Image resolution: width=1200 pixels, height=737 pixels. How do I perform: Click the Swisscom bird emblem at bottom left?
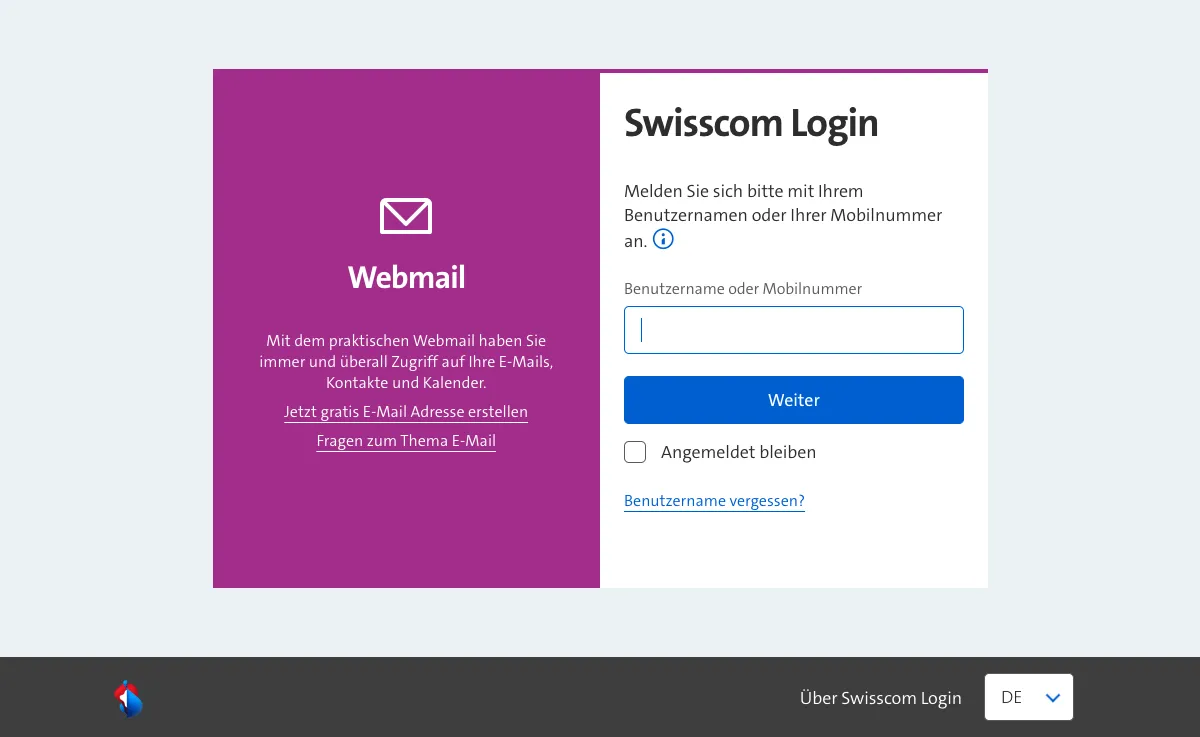coord(128,697)
